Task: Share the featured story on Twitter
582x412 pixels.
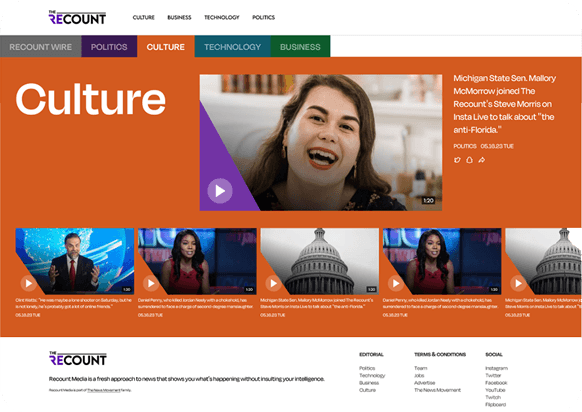Action: pyautogui.click(x=457, y=160)
